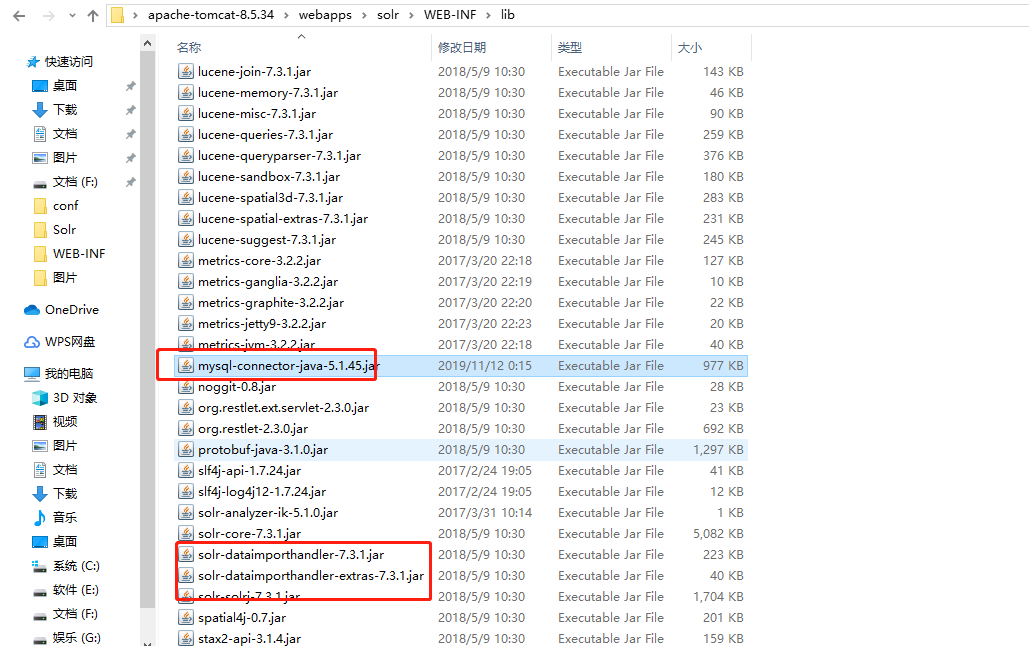1029x646 pixels.
Task: Click the back navigation arrow
Action: (x=17, y=15)
